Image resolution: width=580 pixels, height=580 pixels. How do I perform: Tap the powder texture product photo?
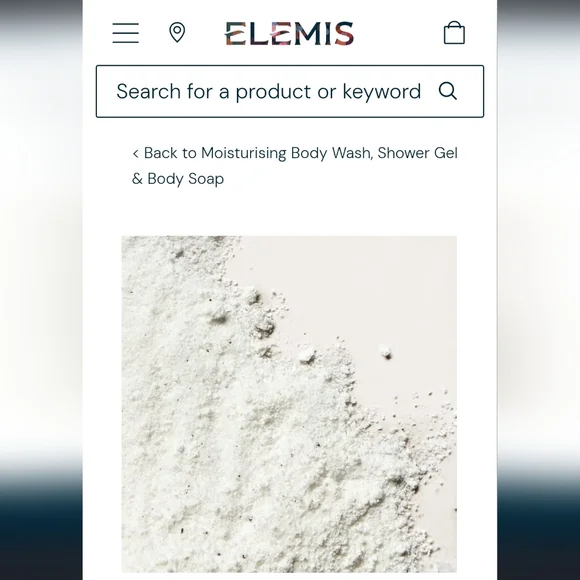point(289,404)
